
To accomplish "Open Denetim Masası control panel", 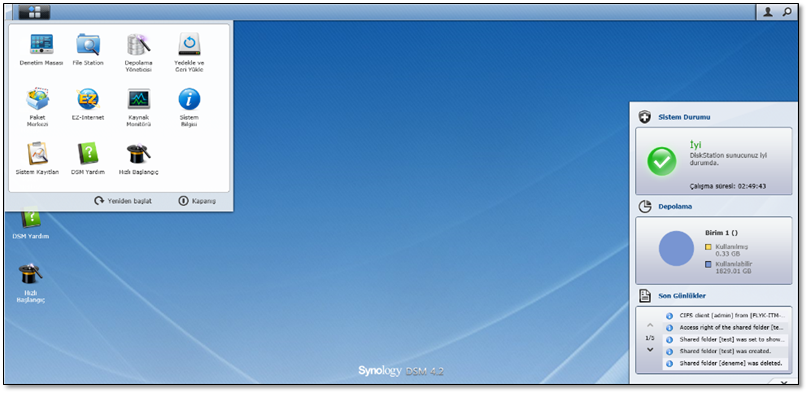I will click(x=41, y=49).
